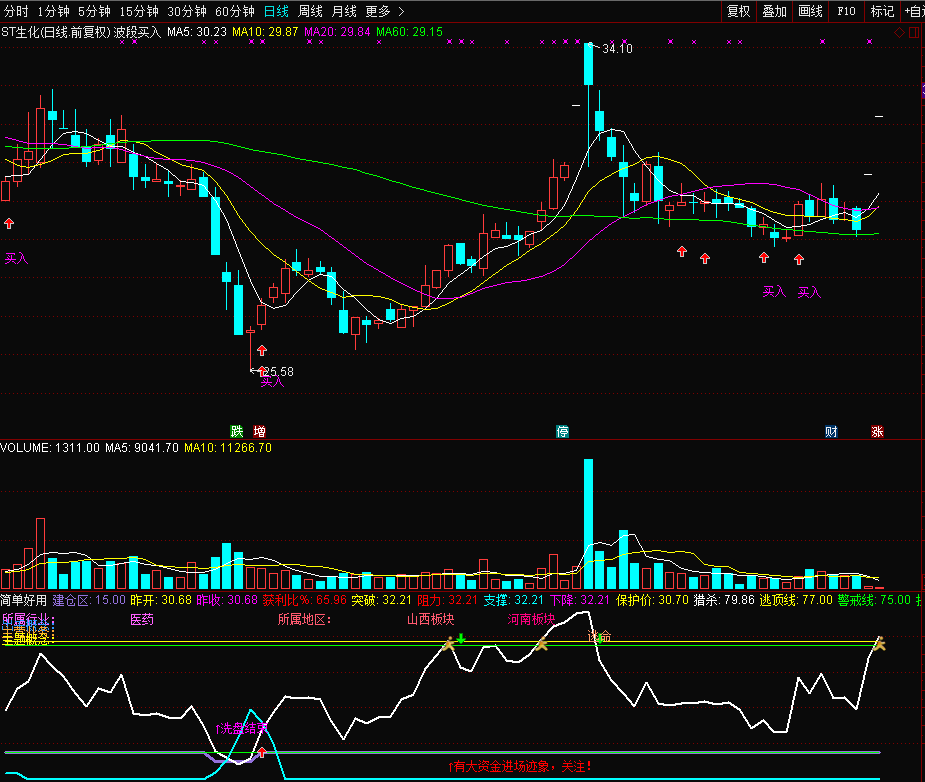Click the 医药 industry label
The height and width of the screenshot is (782, 925).
tap(142, 619)
